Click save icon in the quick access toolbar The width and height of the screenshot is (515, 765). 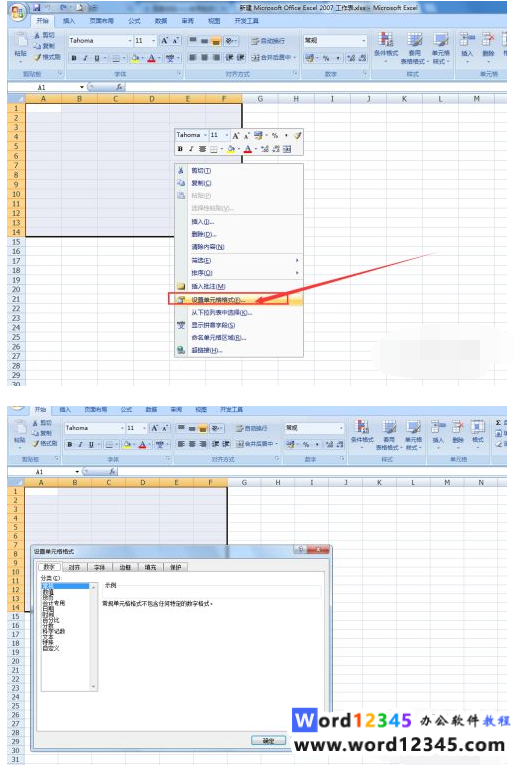tap(37, 8)
